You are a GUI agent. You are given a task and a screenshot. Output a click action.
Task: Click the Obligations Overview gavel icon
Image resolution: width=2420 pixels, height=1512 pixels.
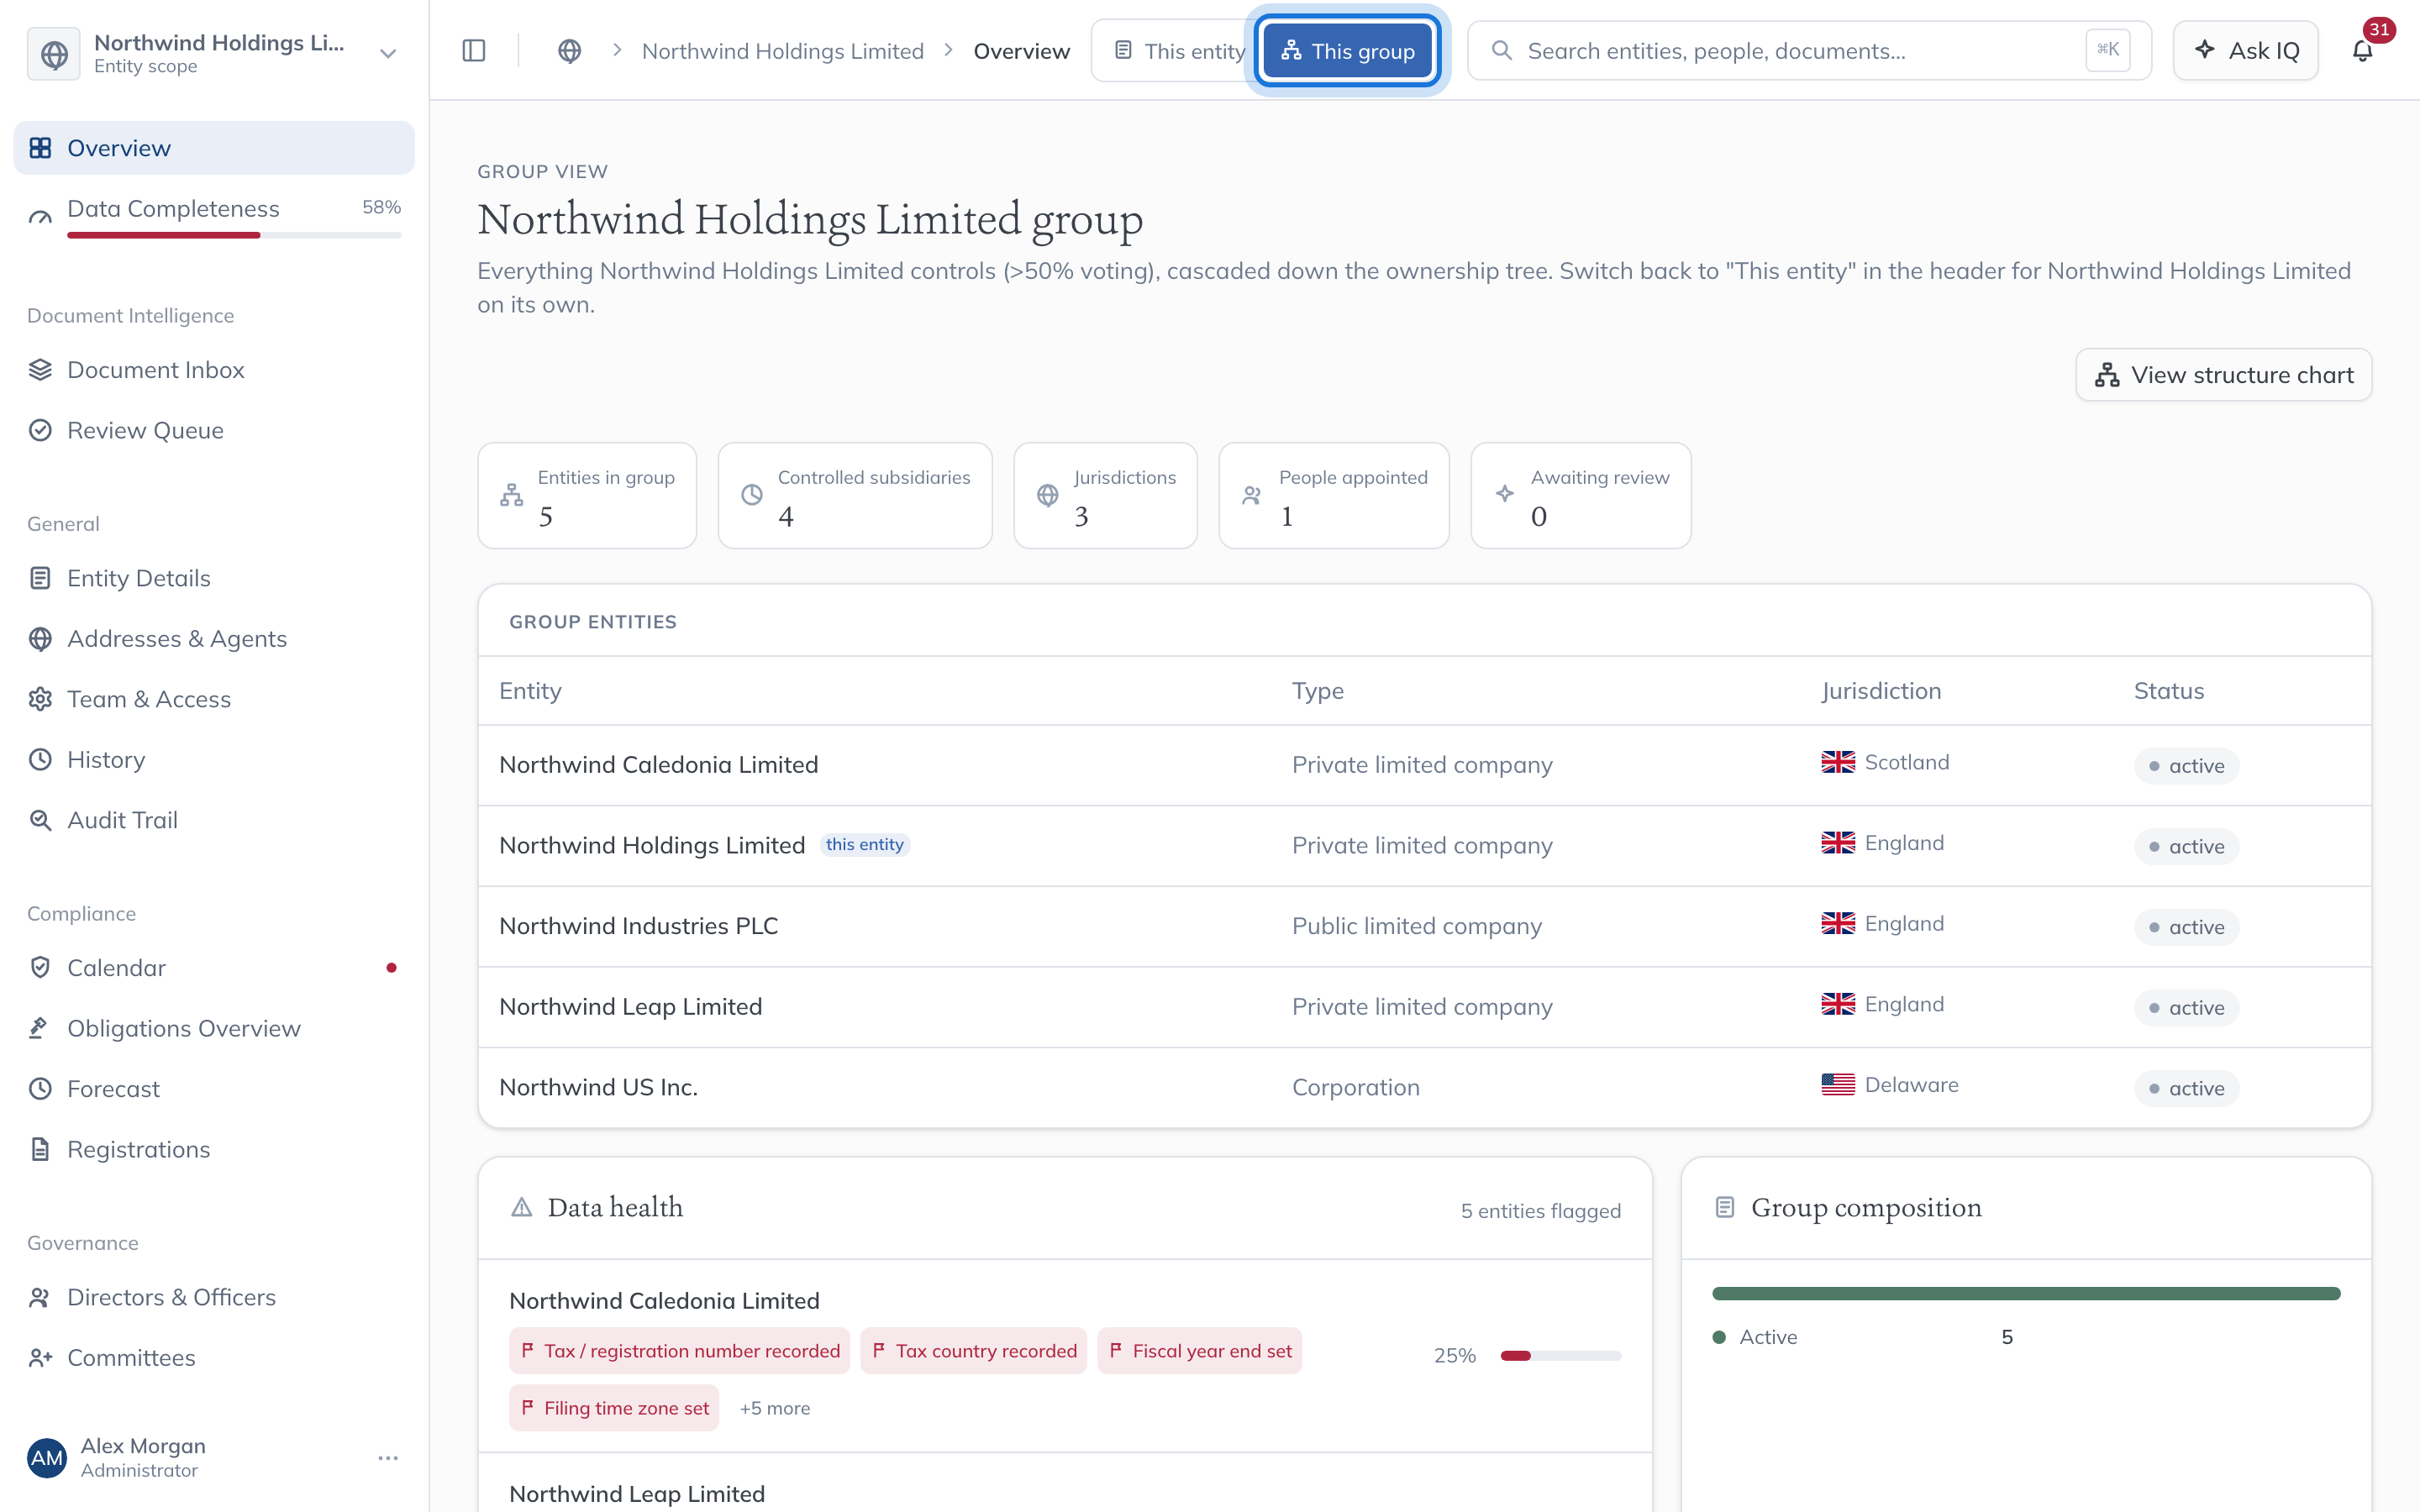click(x=40, y=1028)
